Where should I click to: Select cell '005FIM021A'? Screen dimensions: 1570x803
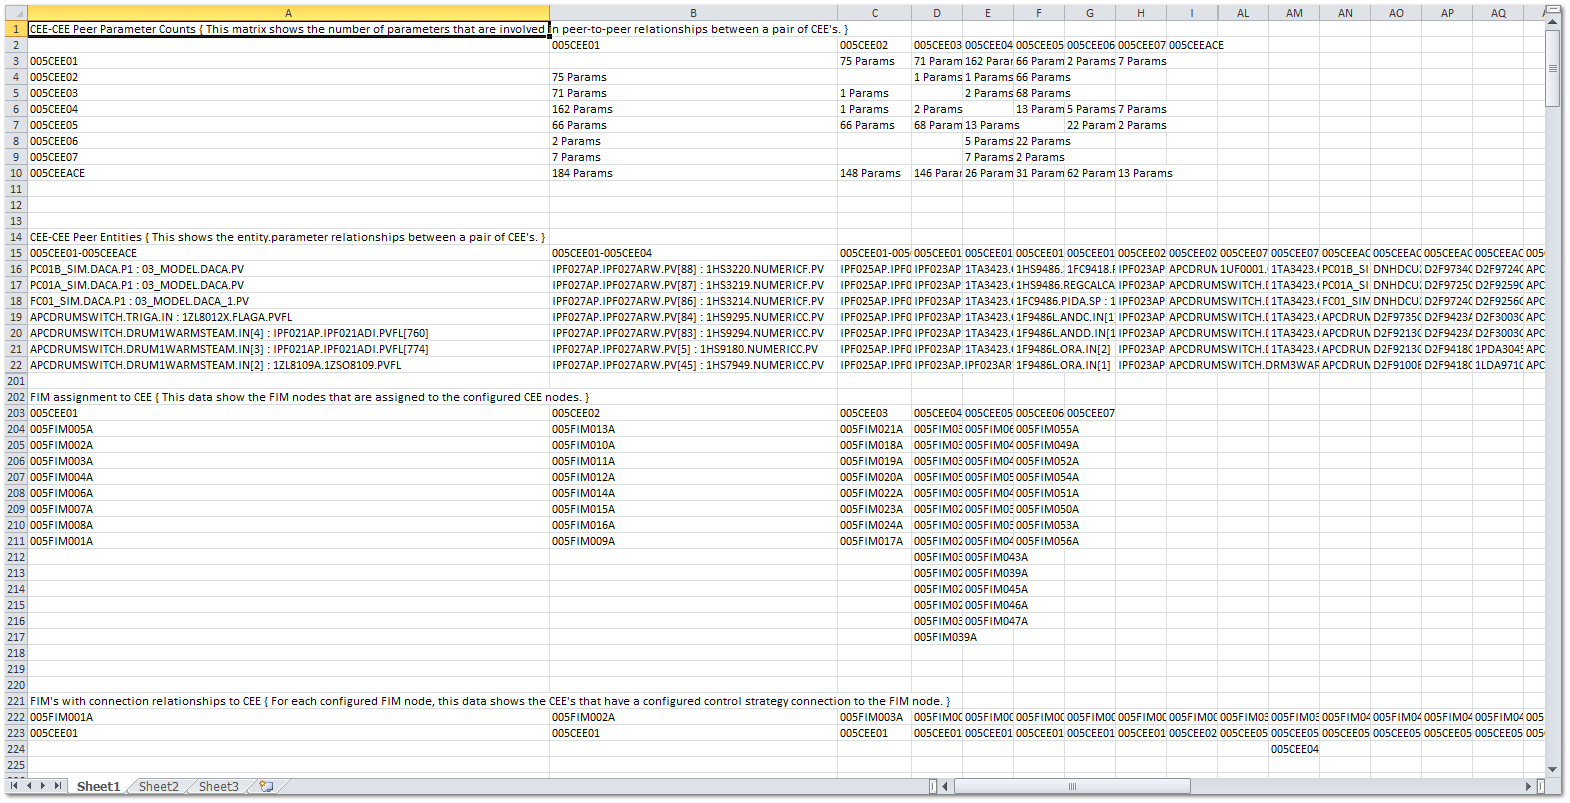[x=874, y=429]
